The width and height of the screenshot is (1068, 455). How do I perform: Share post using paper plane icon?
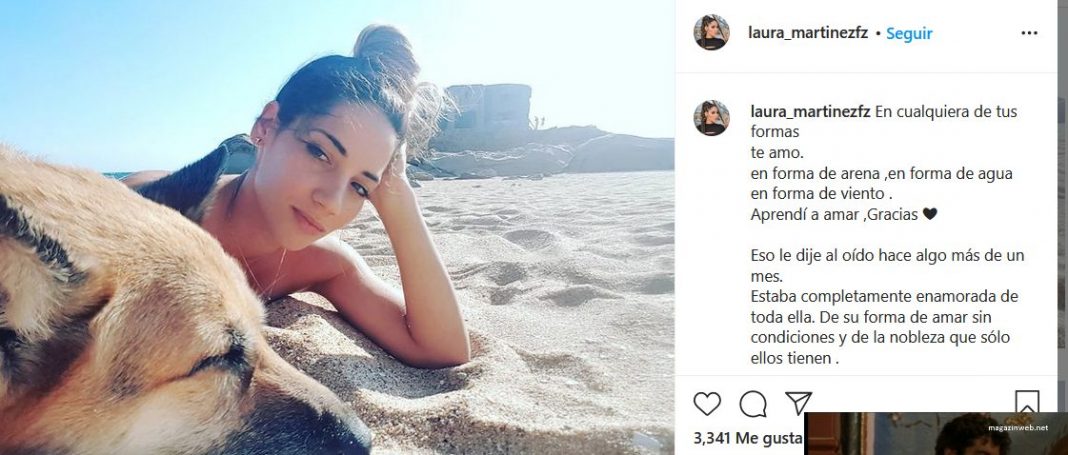tap(798, 403)
